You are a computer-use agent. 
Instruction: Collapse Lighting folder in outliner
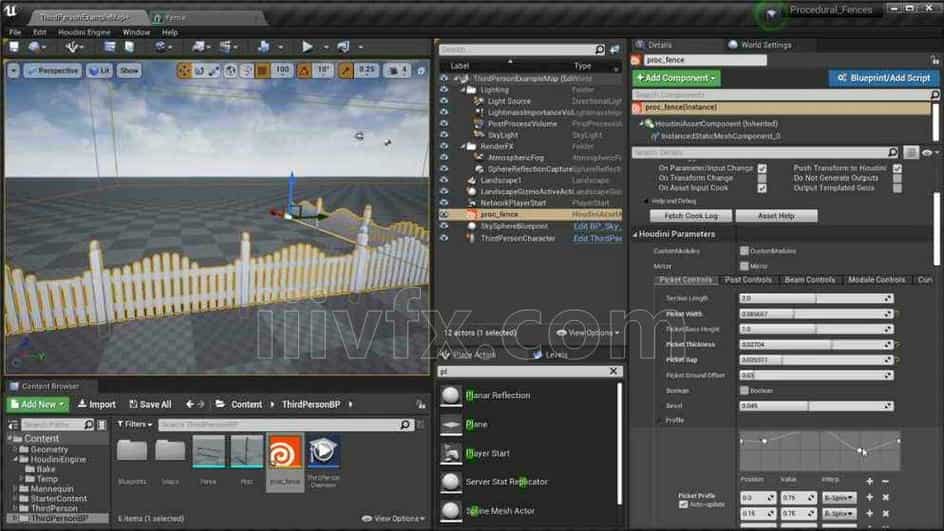tap(464, 90)
